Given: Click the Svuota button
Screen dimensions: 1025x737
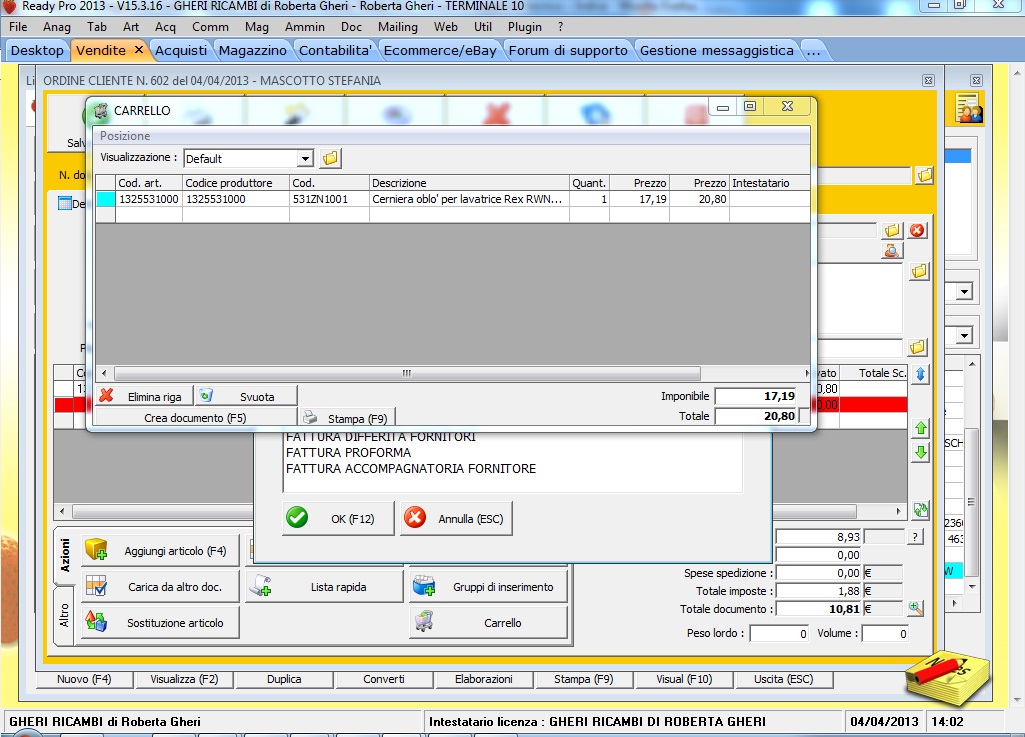Looking at the screenshot, I should coord(246,396).
